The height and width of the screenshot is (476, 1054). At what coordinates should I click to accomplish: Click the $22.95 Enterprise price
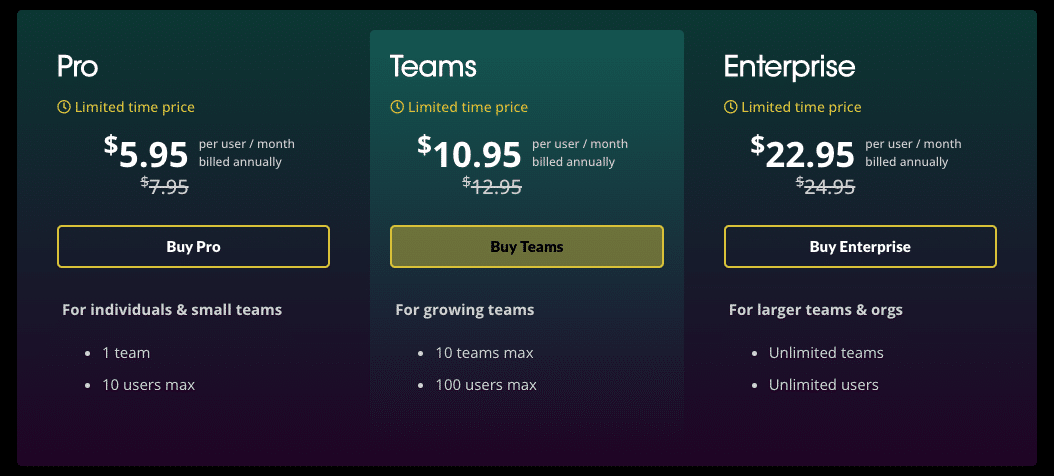click(x=803, y=153)
